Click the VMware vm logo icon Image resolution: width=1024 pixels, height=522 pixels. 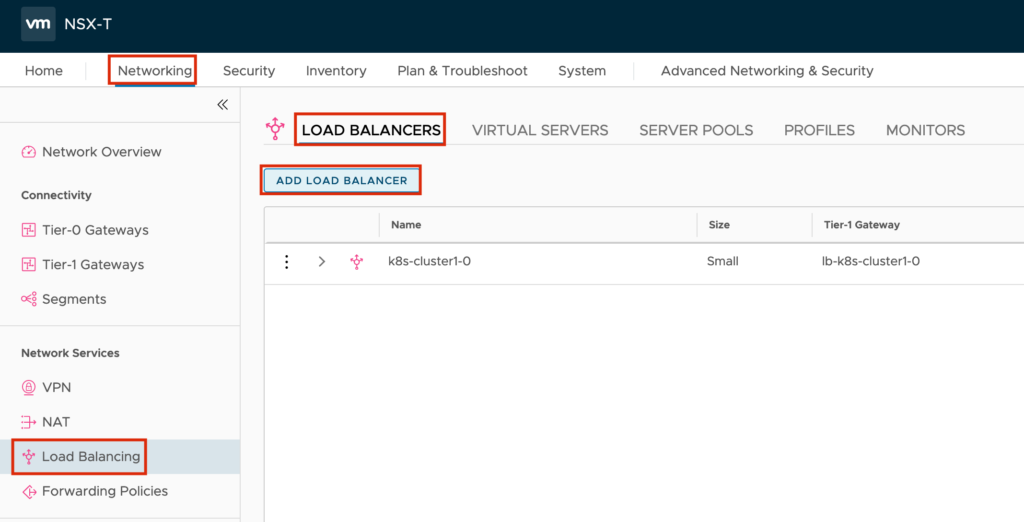[38, 25]
